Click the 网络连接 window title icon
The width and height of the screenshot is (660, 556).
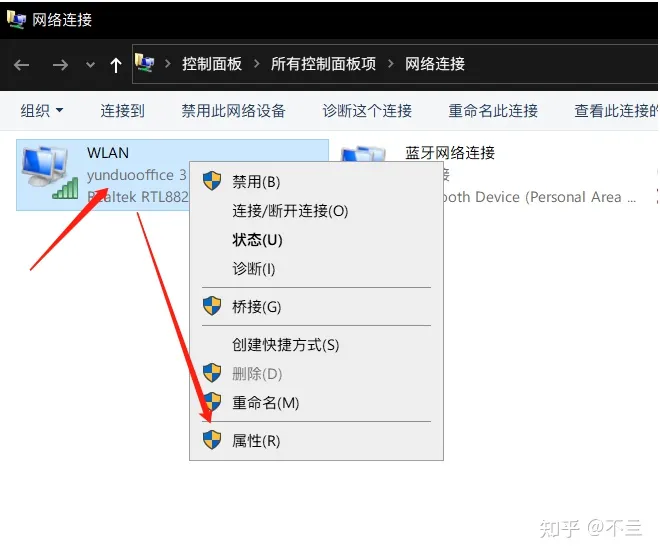pyautogui.click(x=16, y=19)
